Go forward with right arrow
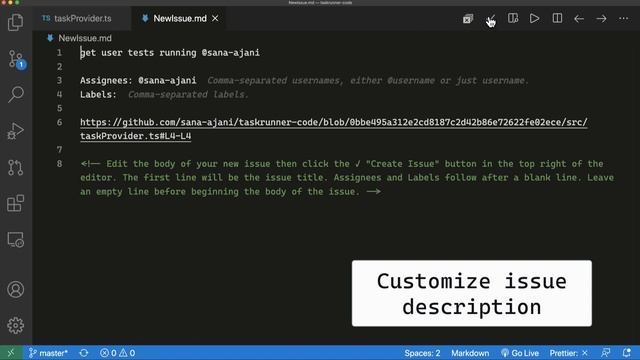Image resolution: width=640 pixels, height=360 pixels. [601, 19]
